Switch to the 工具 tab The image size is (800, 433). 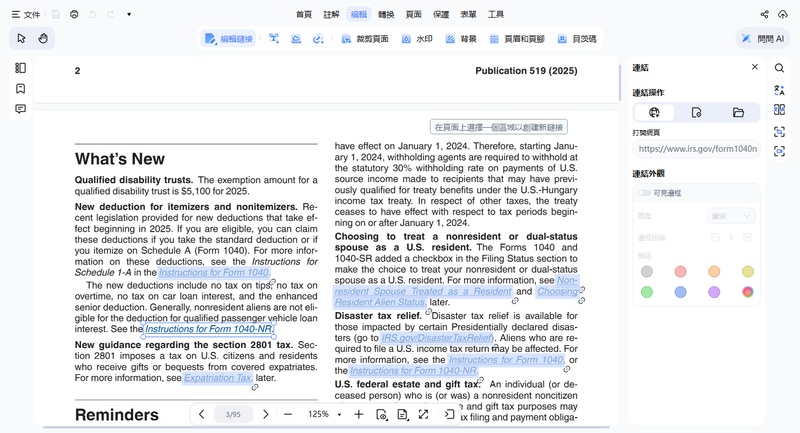[x=496, y=14]
